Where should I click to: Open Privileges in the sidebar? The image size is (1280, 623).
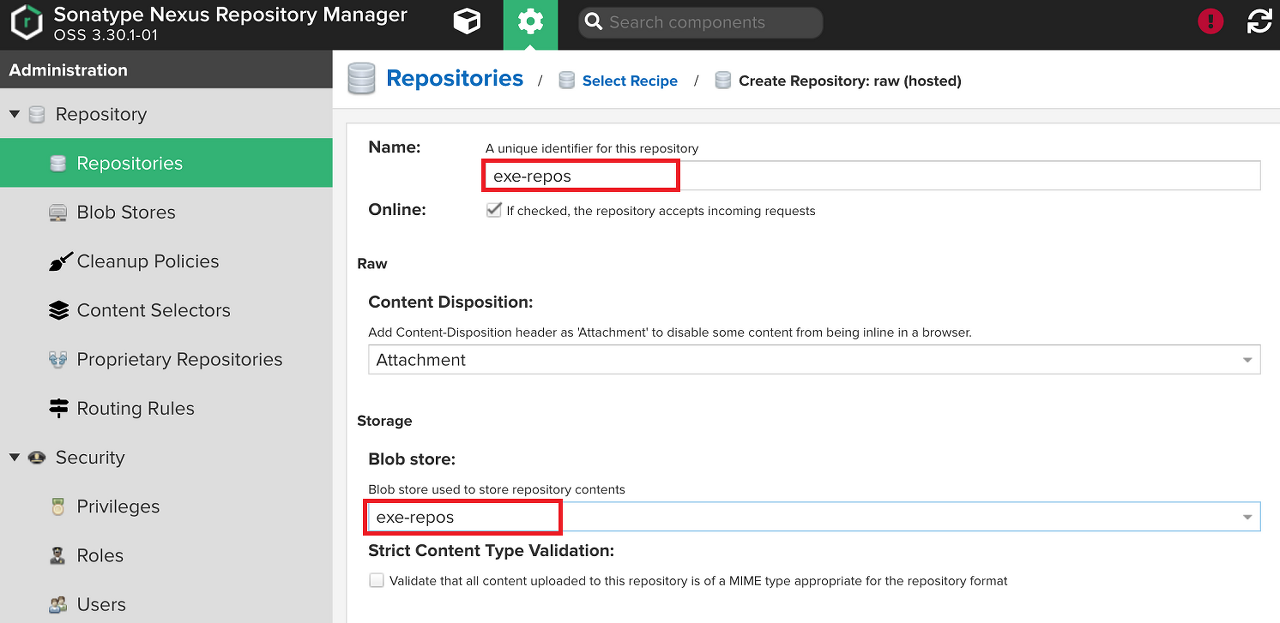[x=166, y=506]
